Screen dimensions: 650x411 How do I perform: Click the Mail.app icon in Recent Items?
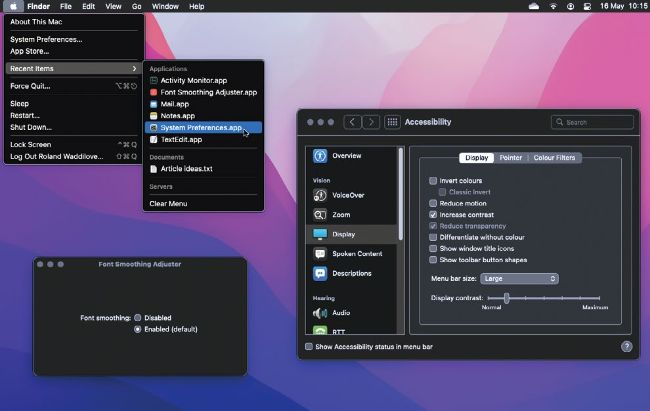[x=153, y=104]
